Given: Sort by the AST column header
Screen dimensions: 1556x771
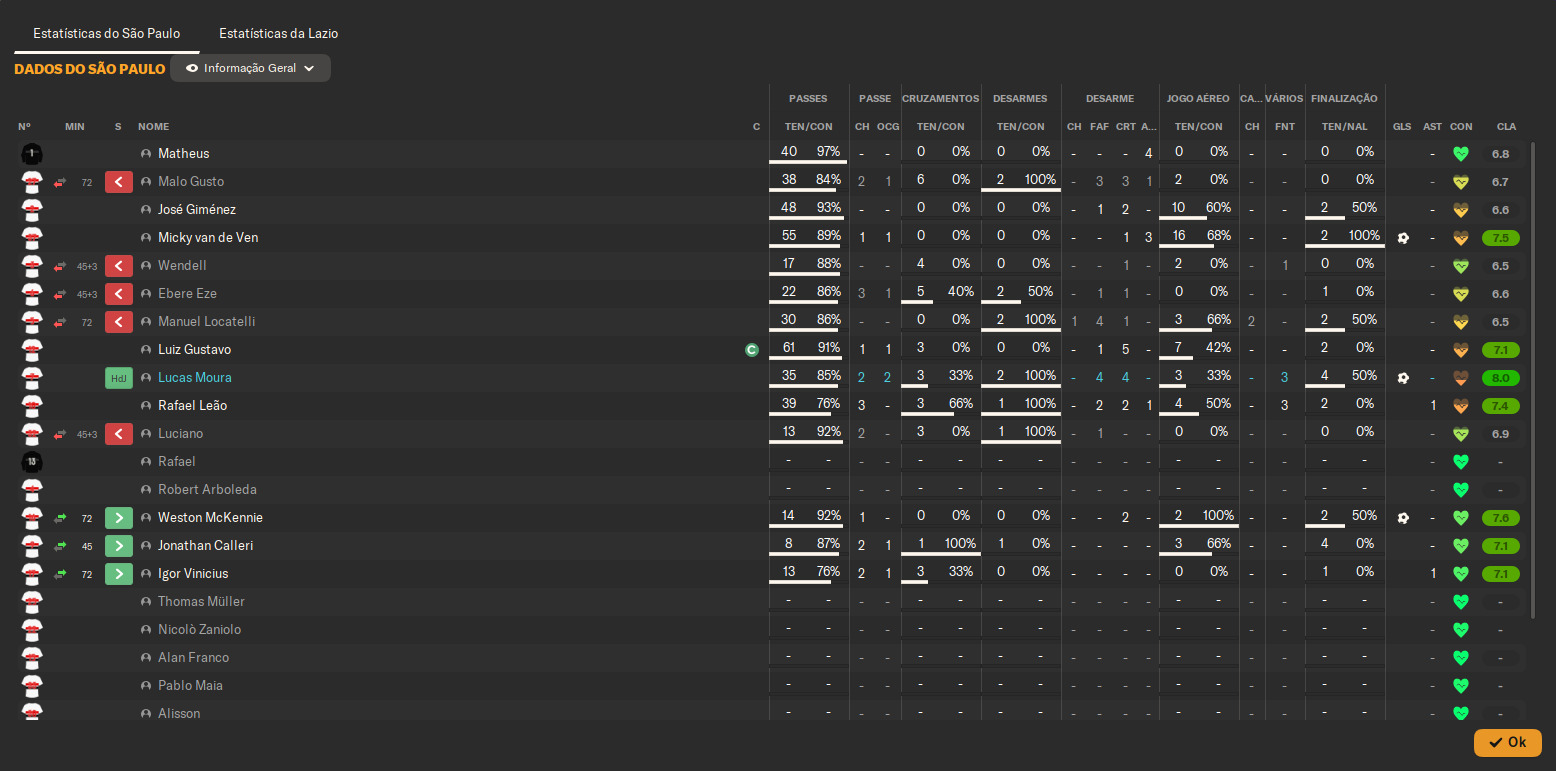Looking at the screenshot, I should coord(1433,127).
